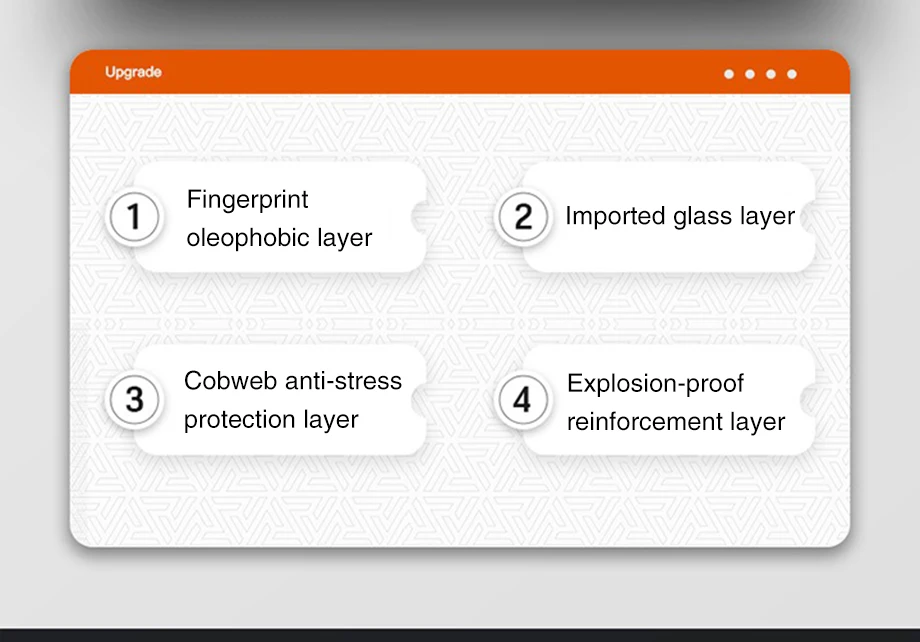Select the number 4 circle badge
920x642 pixels.
pyautogui.click(x=523, y=400)
